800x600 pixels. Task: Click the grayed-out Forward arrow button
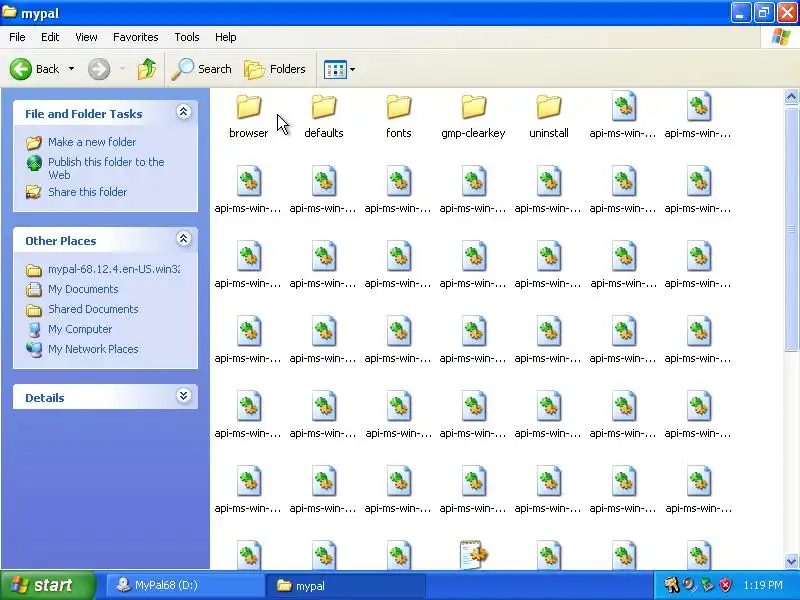point(99,69)
